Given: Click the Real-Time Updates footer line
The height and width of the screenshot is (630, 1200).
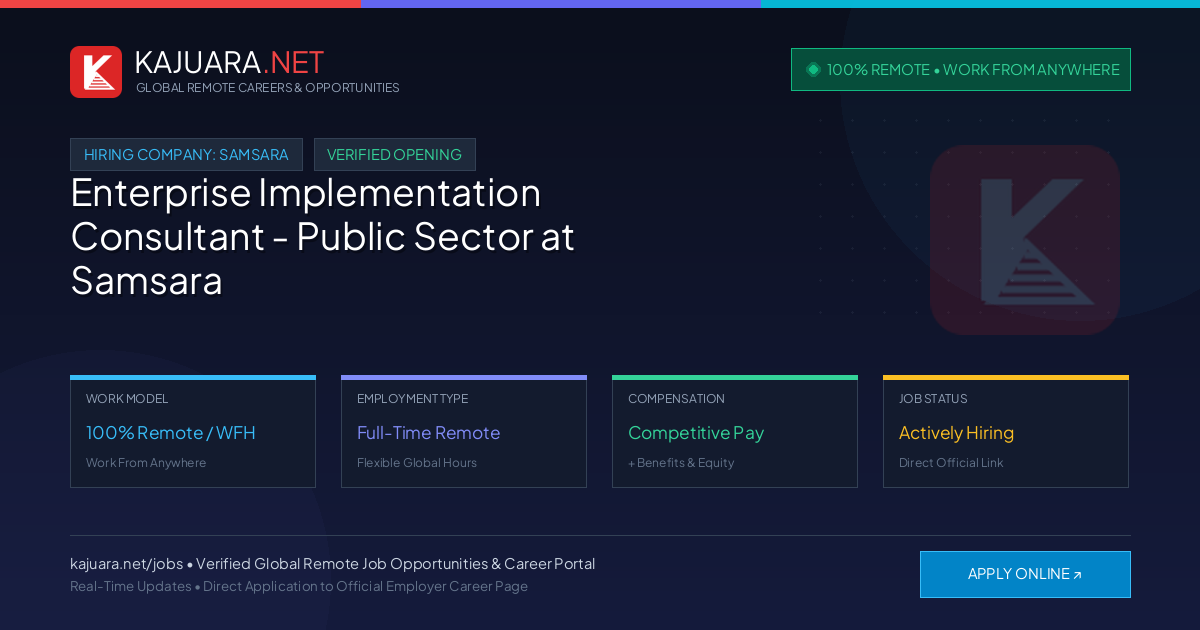Looking at the screenshot, I should [x=299, y=586].
